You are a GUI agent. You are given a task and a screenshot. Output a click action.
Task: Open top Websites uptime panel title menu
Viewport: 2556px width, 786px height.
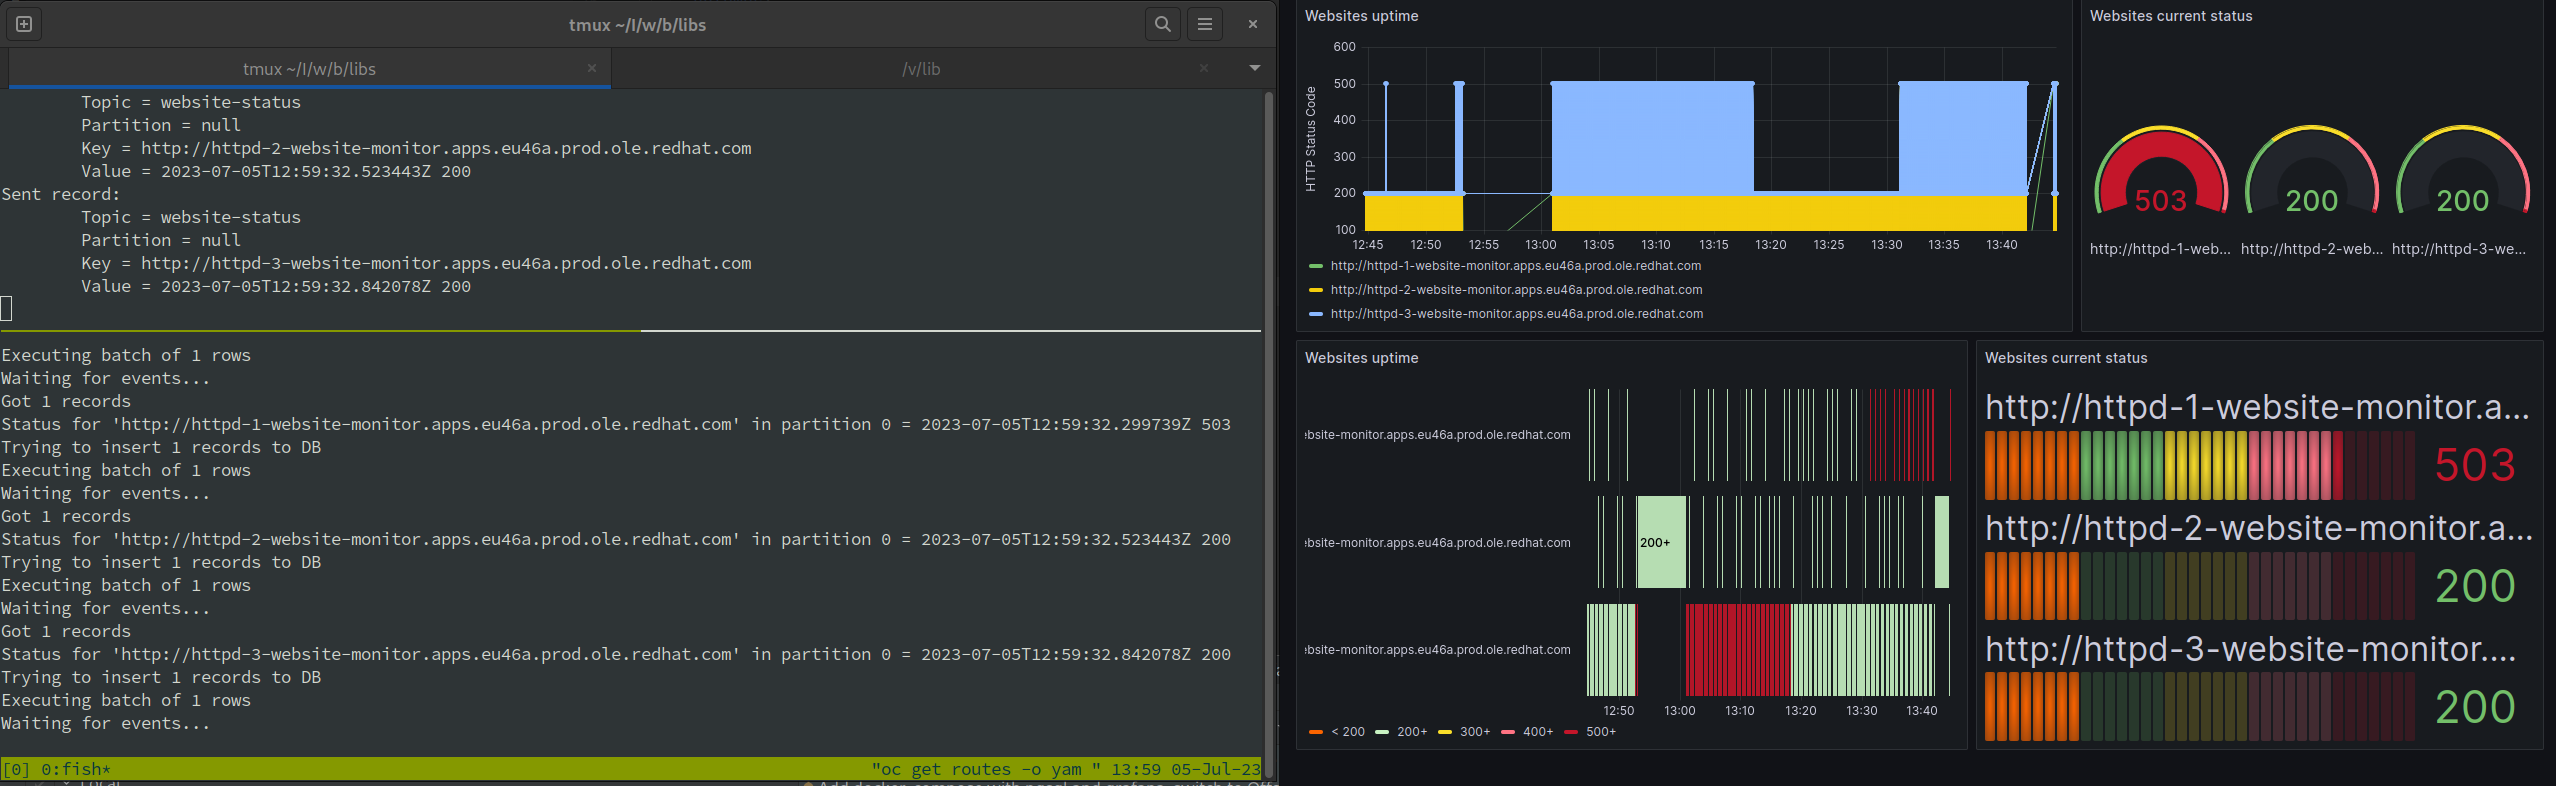[x=1361, y=16]
